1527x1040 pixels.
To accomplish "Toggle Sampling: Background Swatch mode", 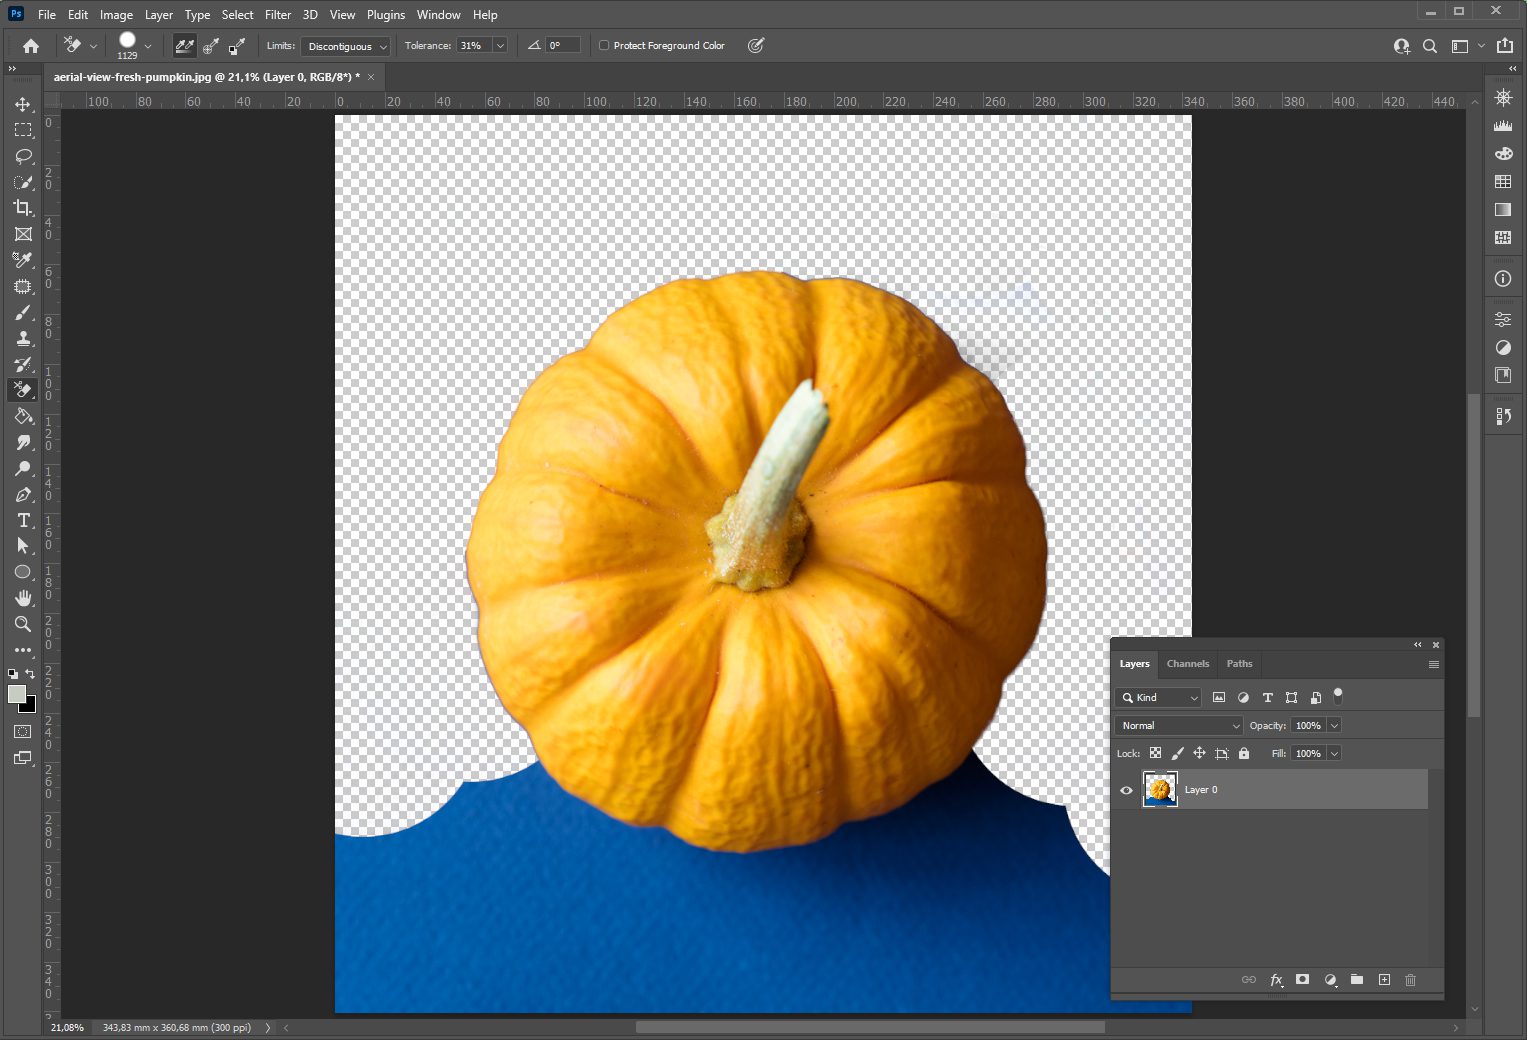I will click(237, 46).
